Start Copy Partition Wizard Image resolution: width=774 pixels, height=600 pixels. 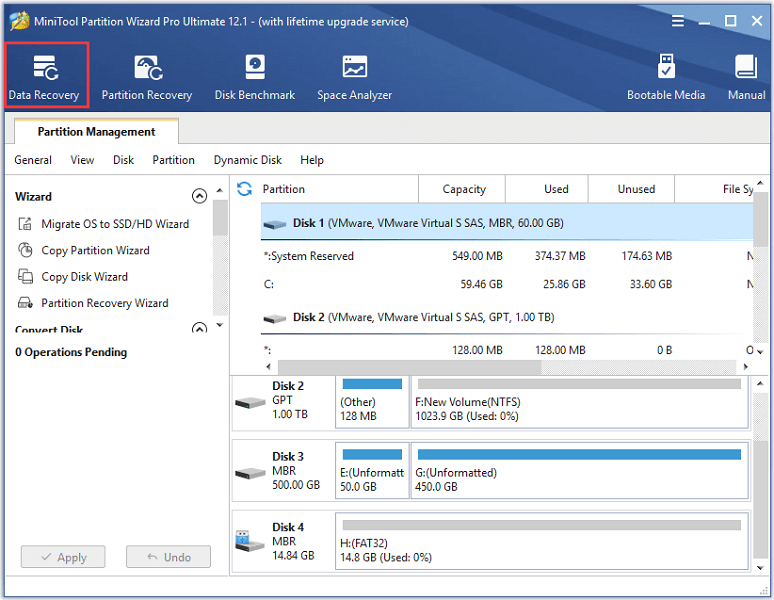(x=95, y=250)
